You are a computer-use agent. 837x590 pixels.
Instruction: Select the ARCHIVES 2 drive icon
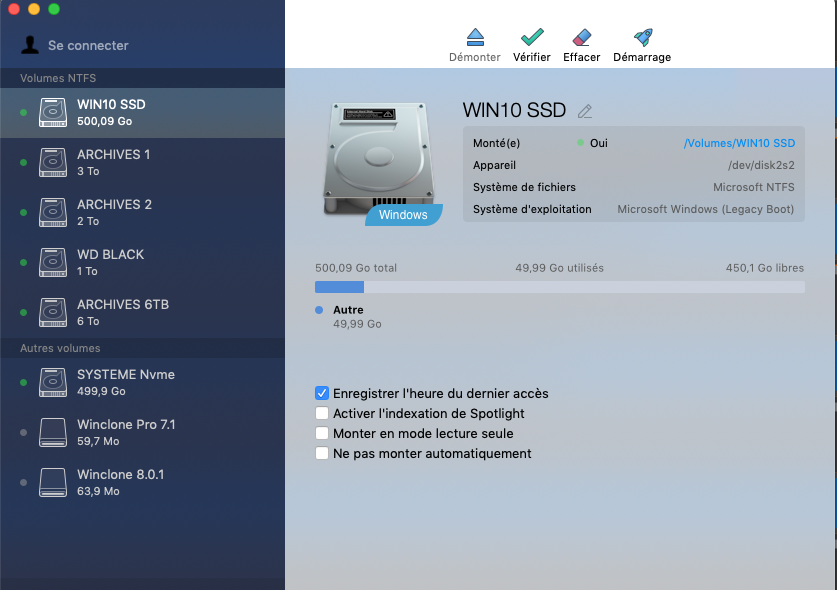[53, 213]
